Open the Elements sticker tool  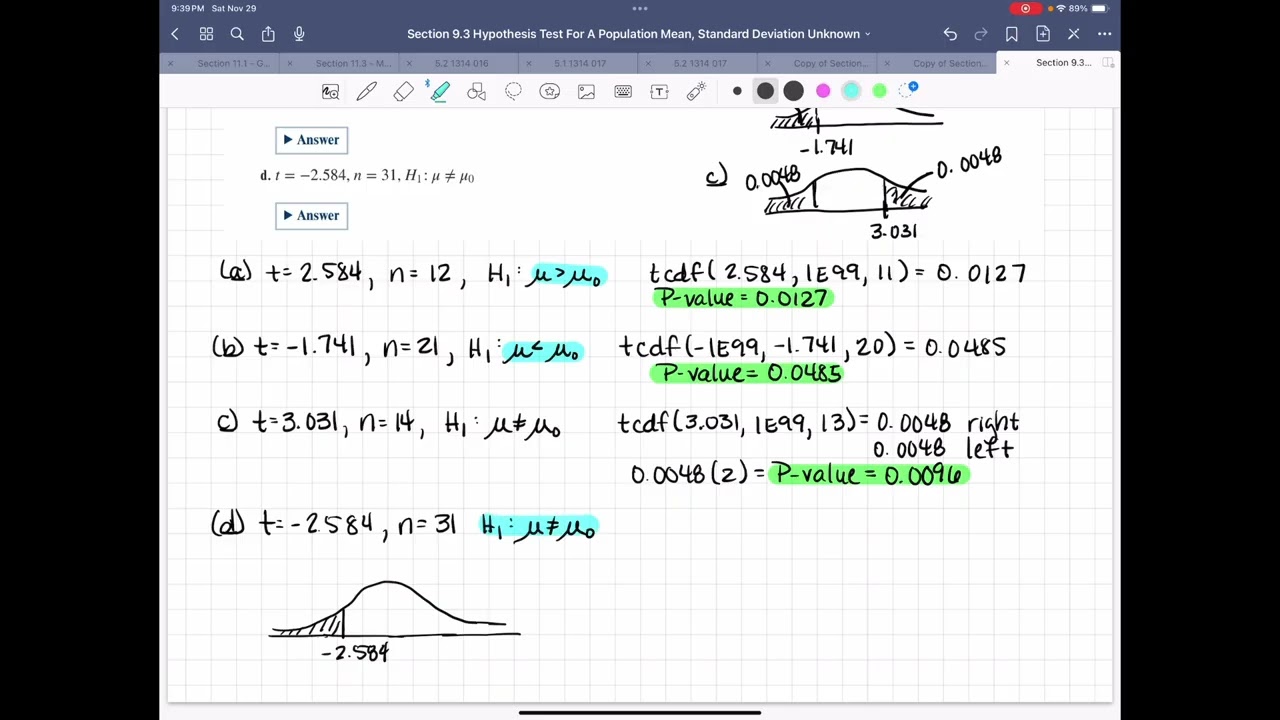pos(550,92)
